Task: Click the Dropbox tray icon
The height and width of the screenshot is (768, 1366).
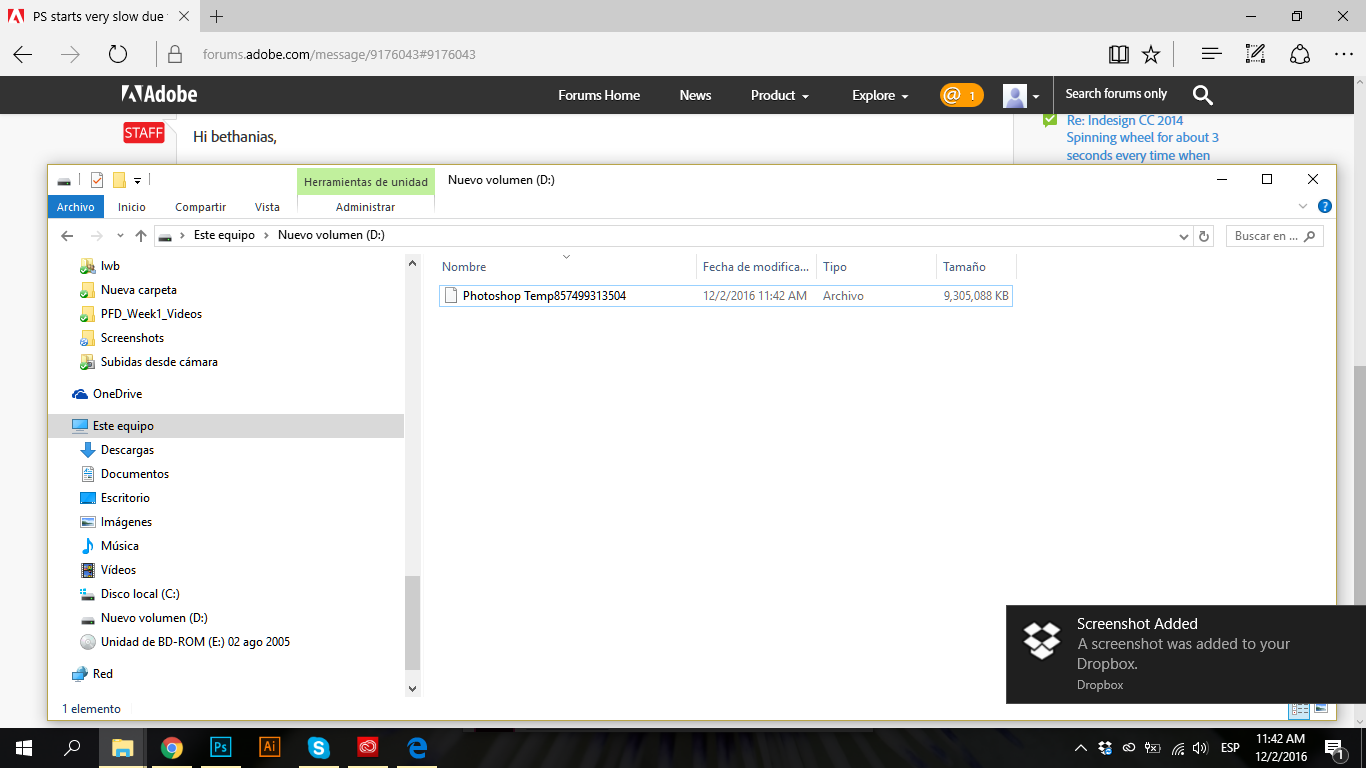Action: (1105, 748)
